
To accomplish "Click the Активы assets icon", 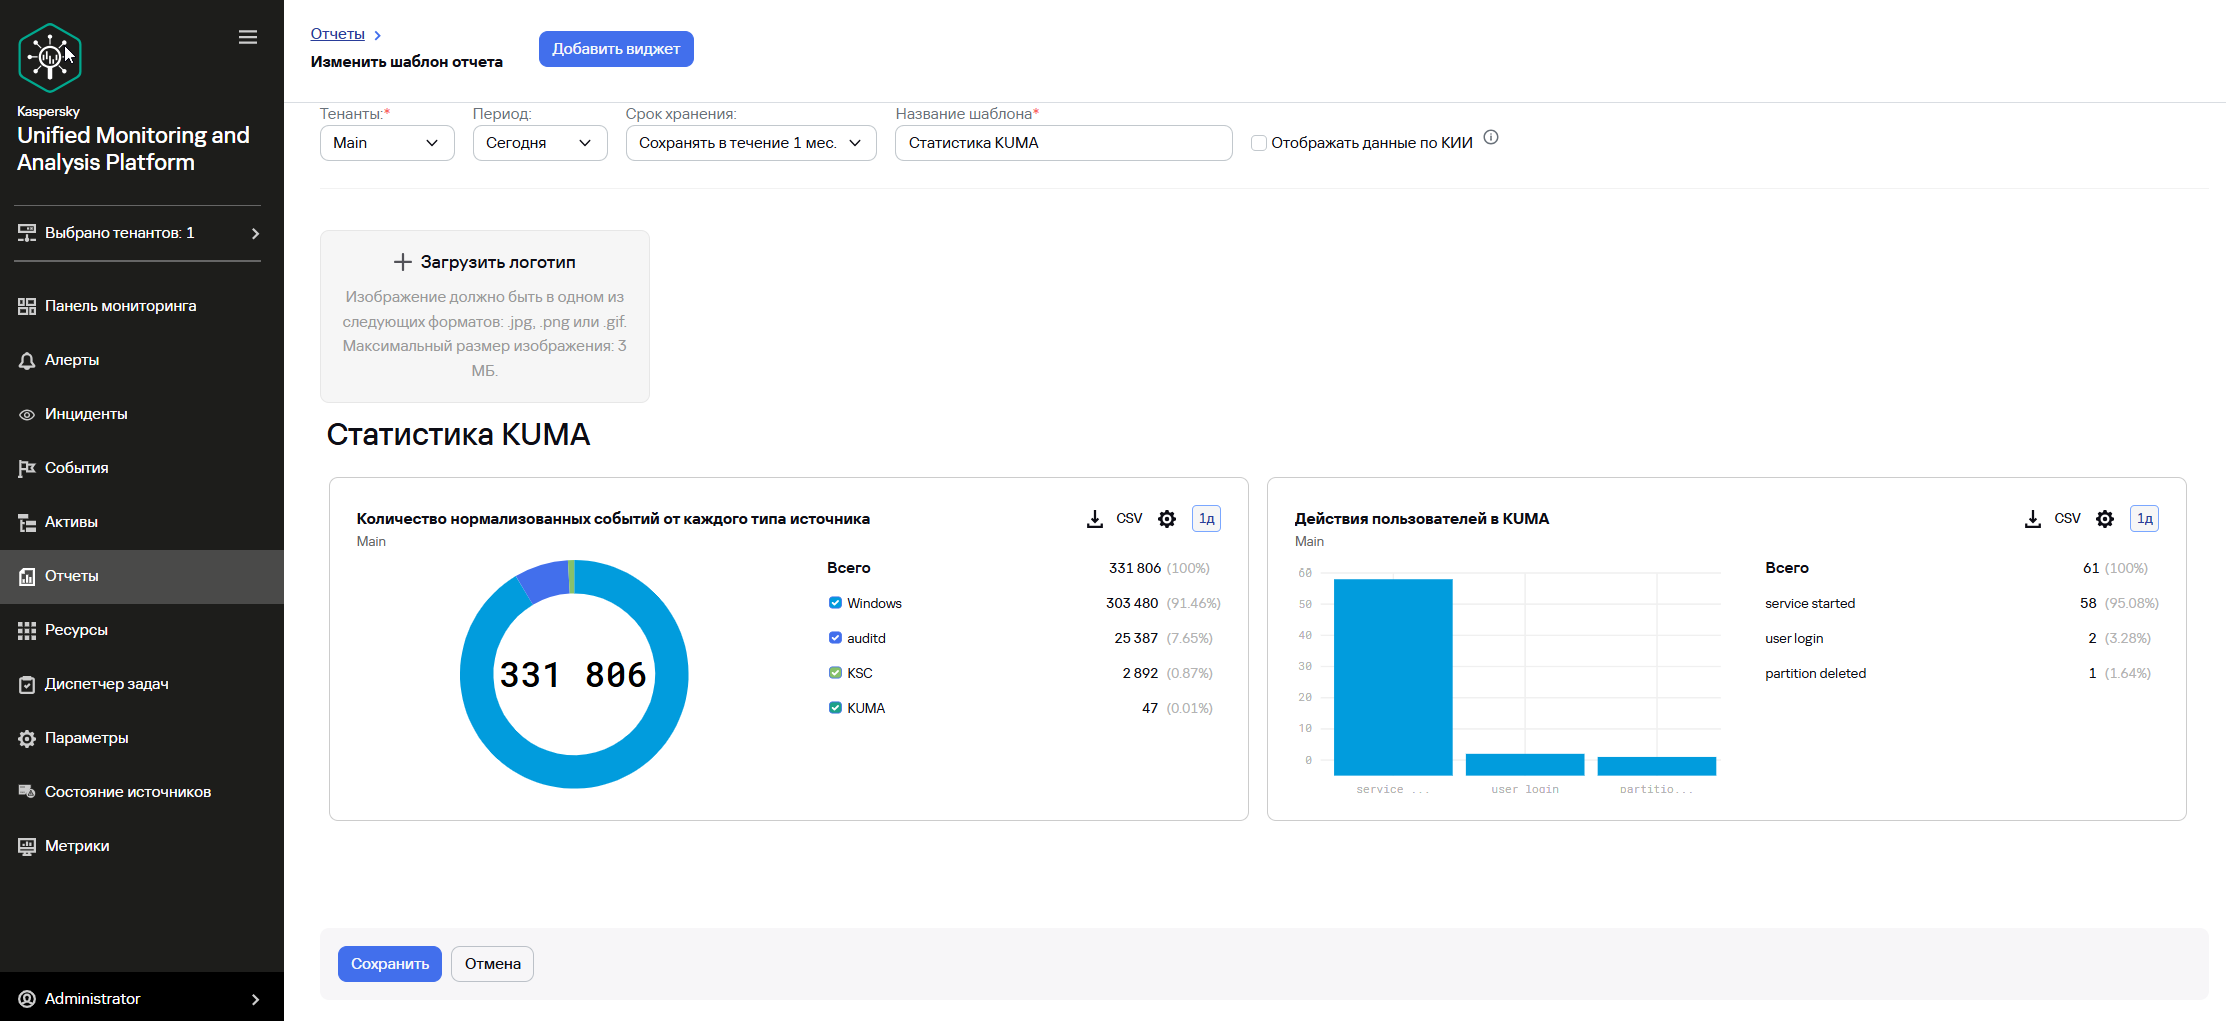I will tap(27, 522).
